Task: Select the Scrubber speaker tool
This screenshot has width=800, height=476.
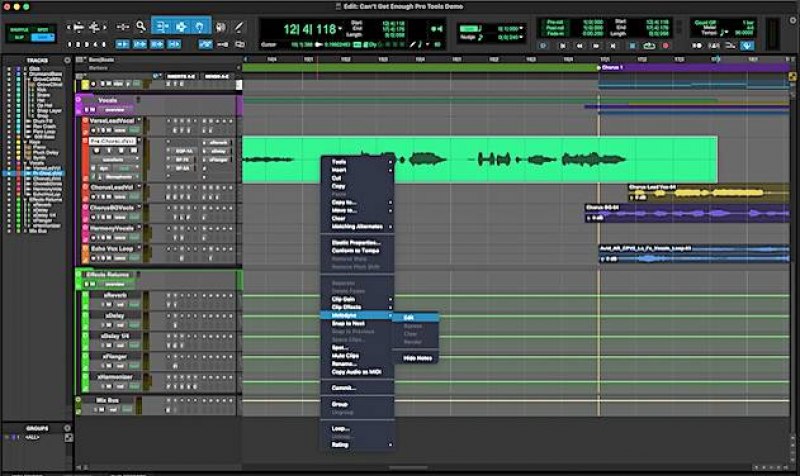Action: tap(220, 27)
